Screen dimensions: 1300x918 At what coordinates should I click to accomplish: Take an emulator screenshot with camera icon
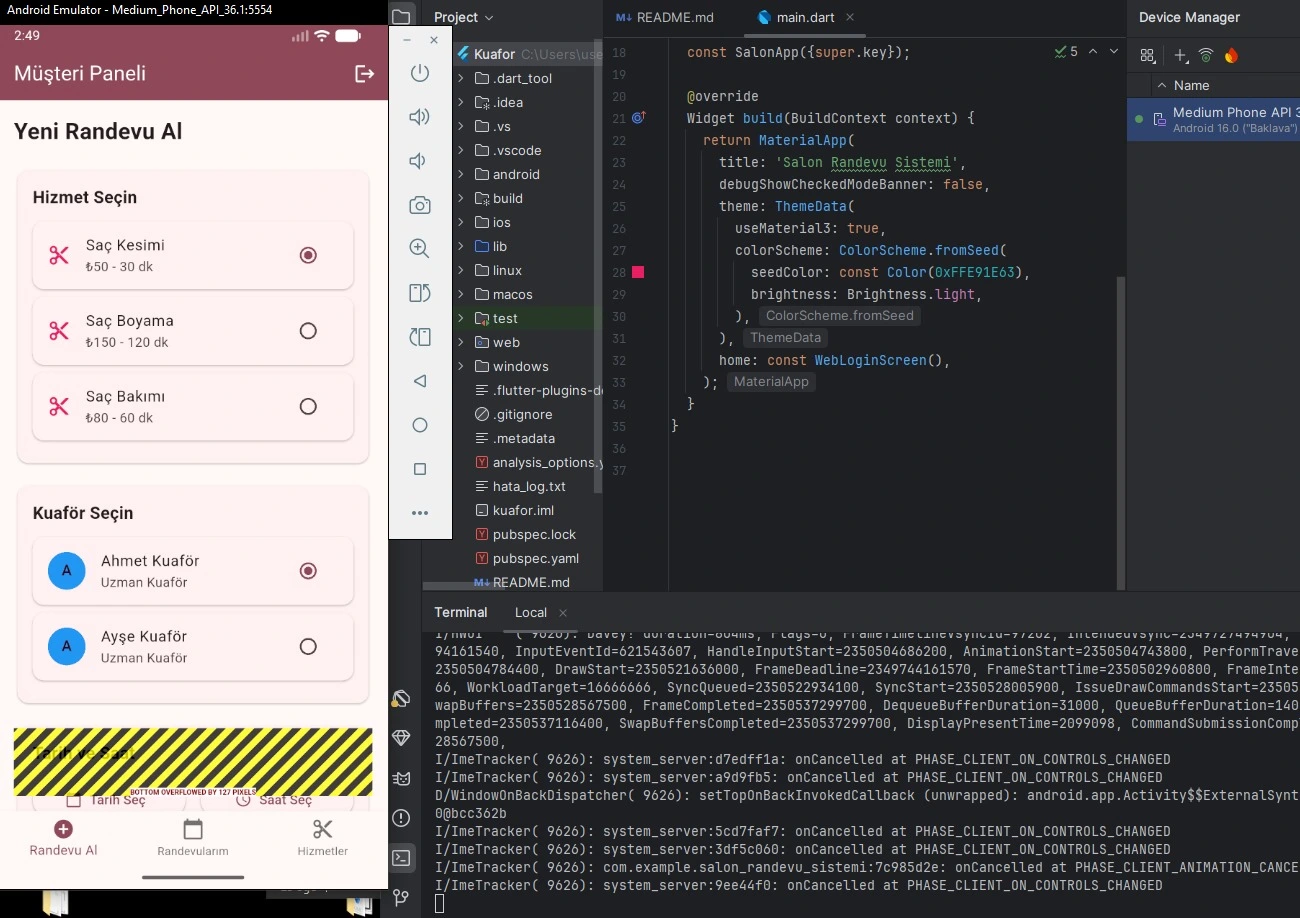coord(420,205)
